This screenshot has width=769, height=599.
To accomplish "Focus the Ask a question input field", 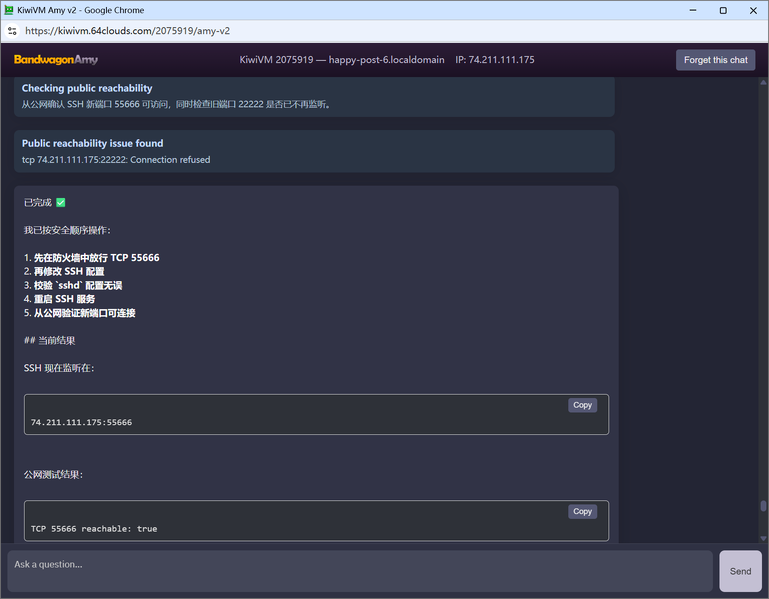I will click(x=359, y=571).
